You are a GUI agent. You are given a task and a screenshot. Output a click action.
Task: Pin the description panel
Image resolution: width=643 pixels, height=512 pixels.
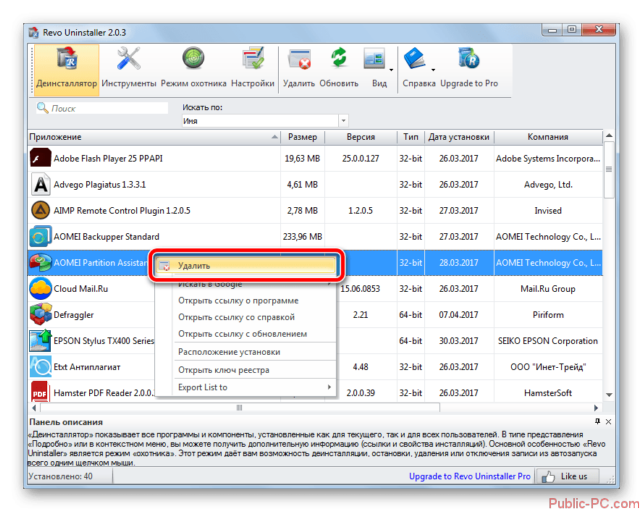click(x=597, y=421)
